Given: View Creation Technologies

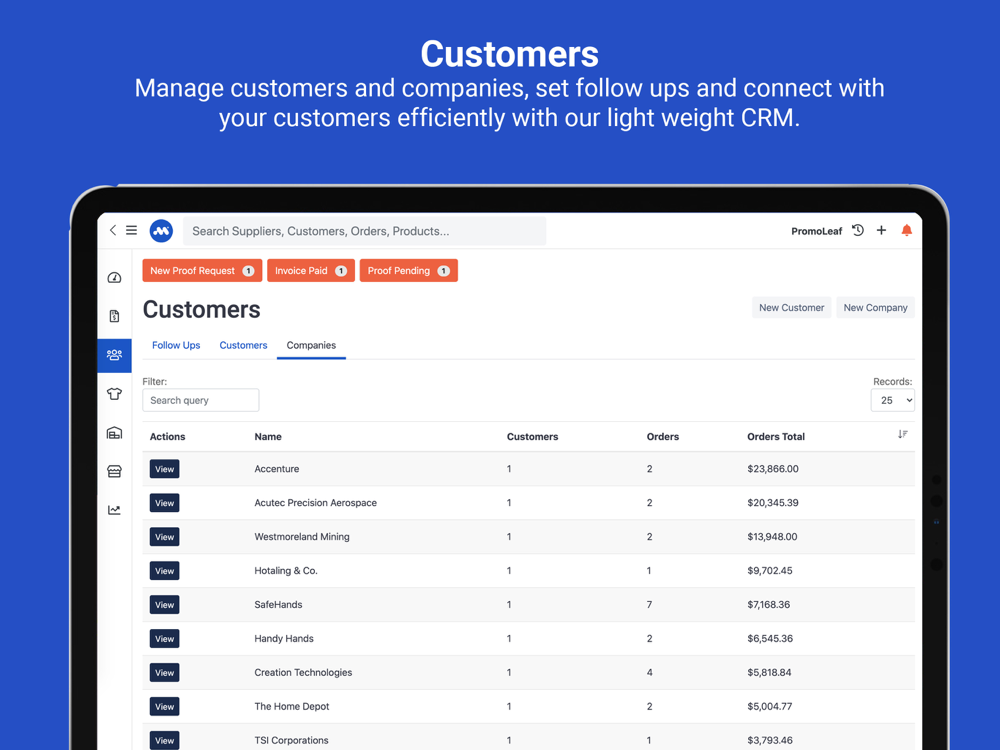Looking at the screenshot, I should [x=165, y=672].
